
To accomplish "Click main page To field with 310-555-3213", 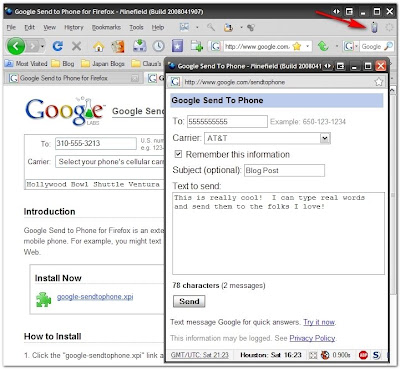I will 96,143.
